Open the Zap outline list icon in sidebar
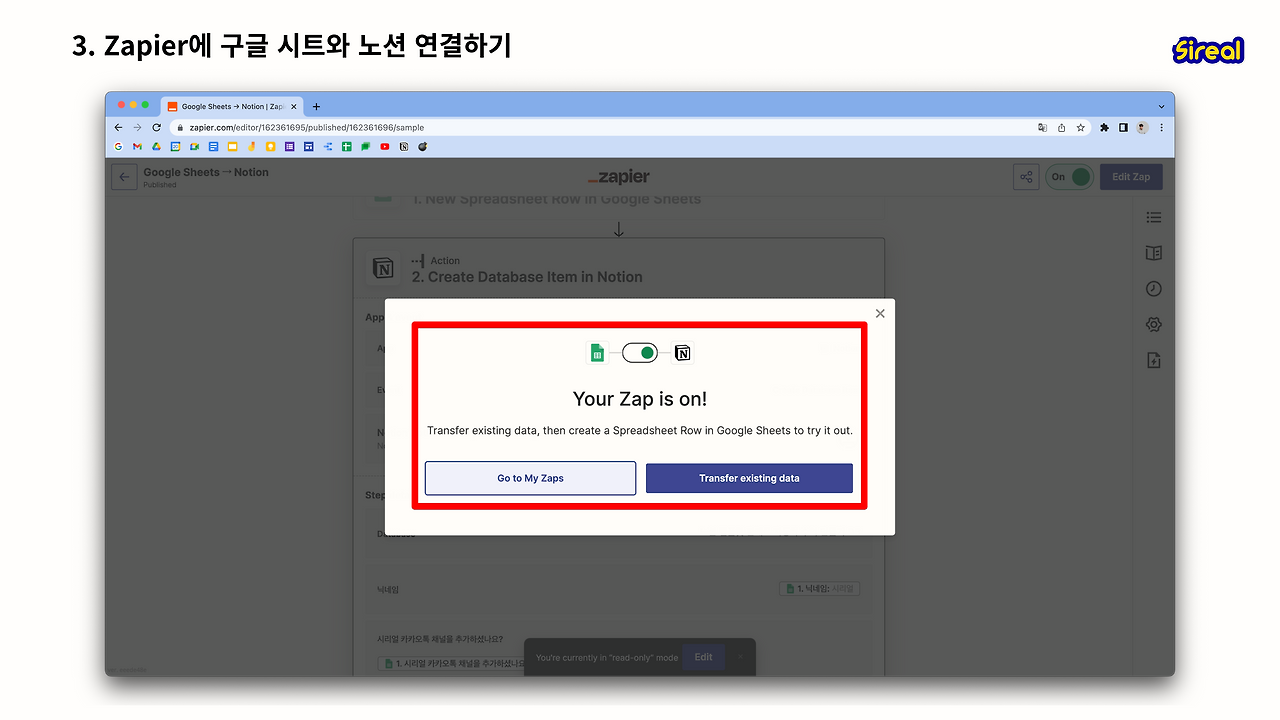Viewport: 1280px width, 720px height. coord(1153,217)
